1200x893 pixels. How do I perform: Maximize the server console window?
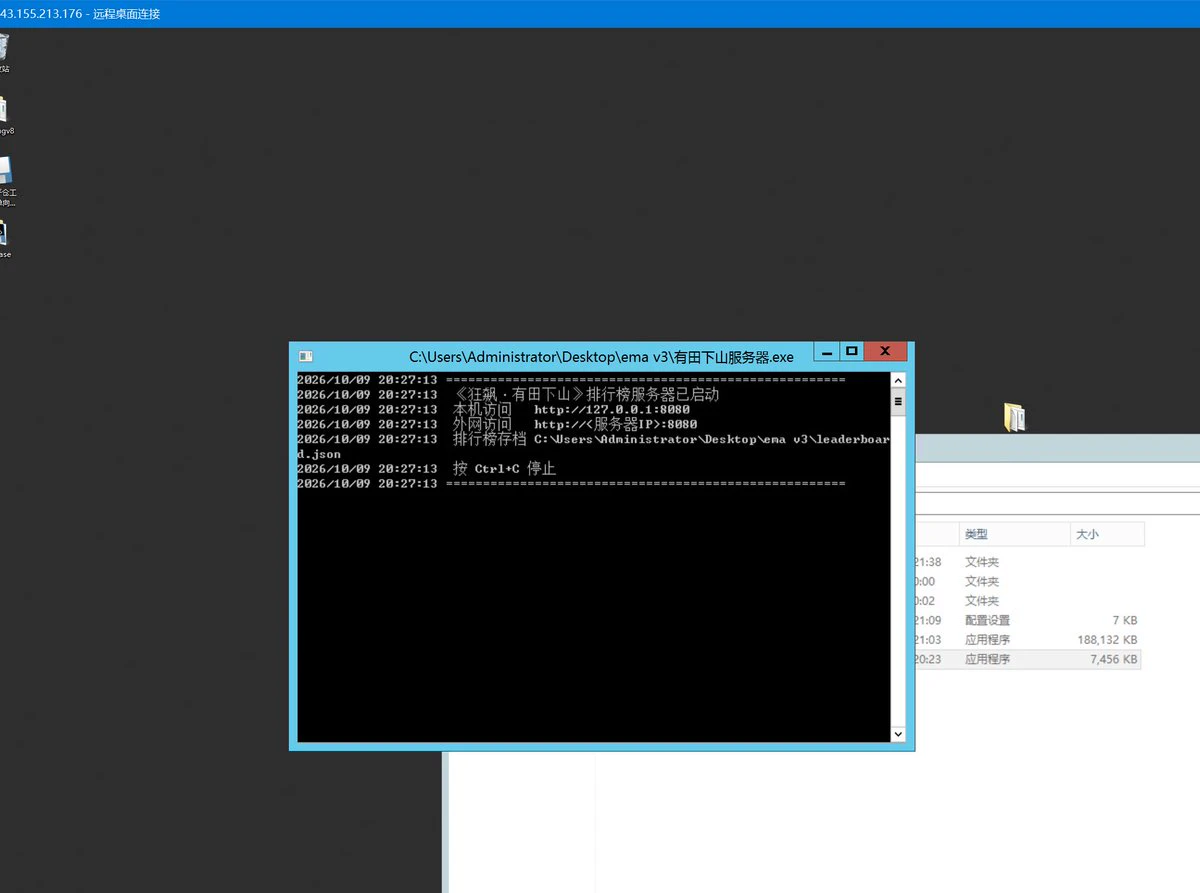(x=851, y=352)
